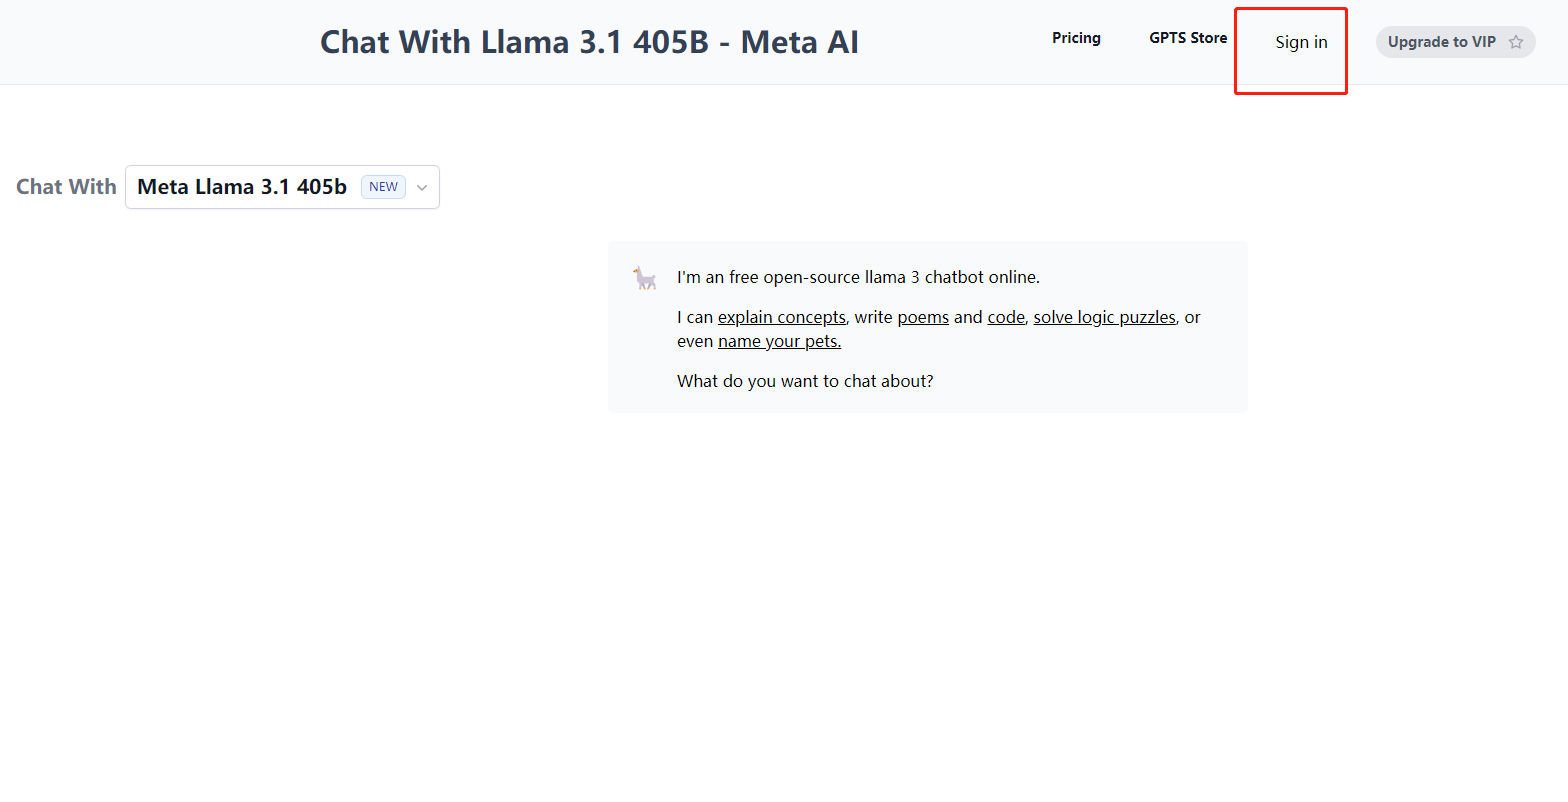The height and width of the screenshot is (802, 1568).
Task: Click the "Chat With" label beside the model selector
Action: click(66, 187)
